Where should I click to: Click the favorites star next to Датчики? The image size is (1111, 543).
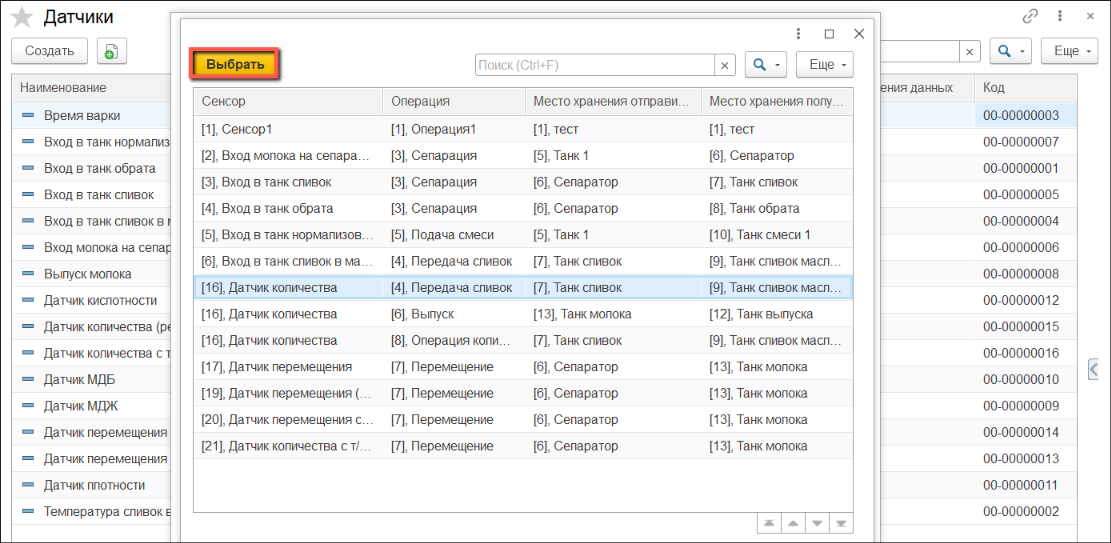point(21,18)
